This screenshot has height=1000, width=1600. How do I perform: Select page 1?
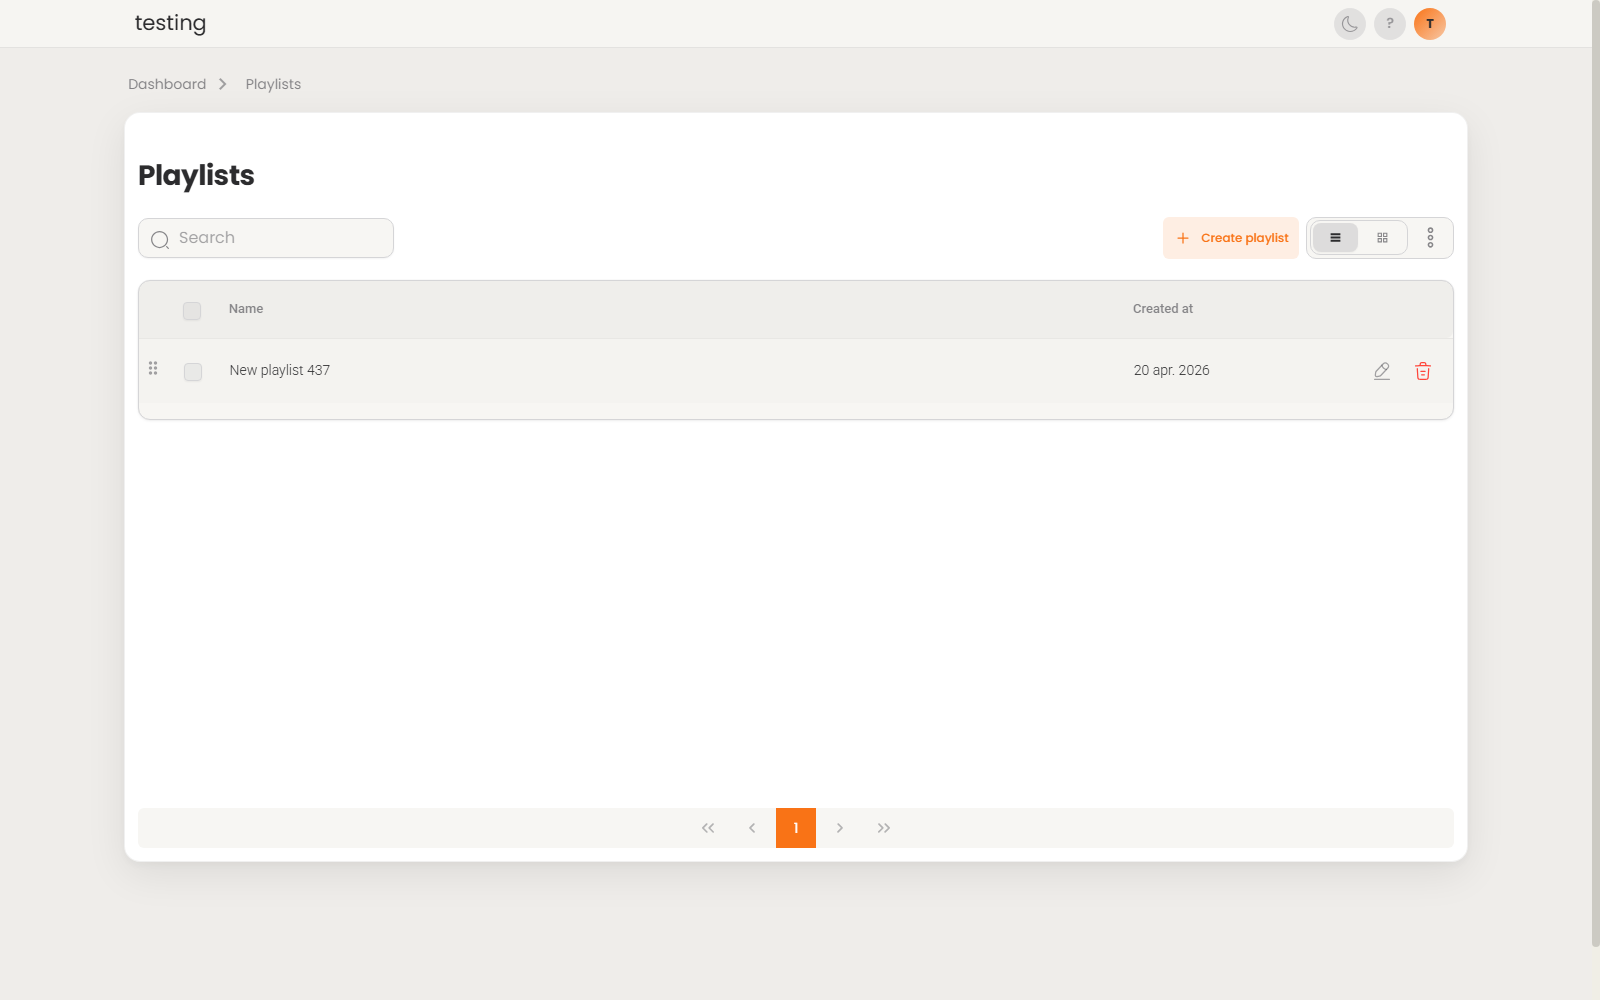point(796,828)
